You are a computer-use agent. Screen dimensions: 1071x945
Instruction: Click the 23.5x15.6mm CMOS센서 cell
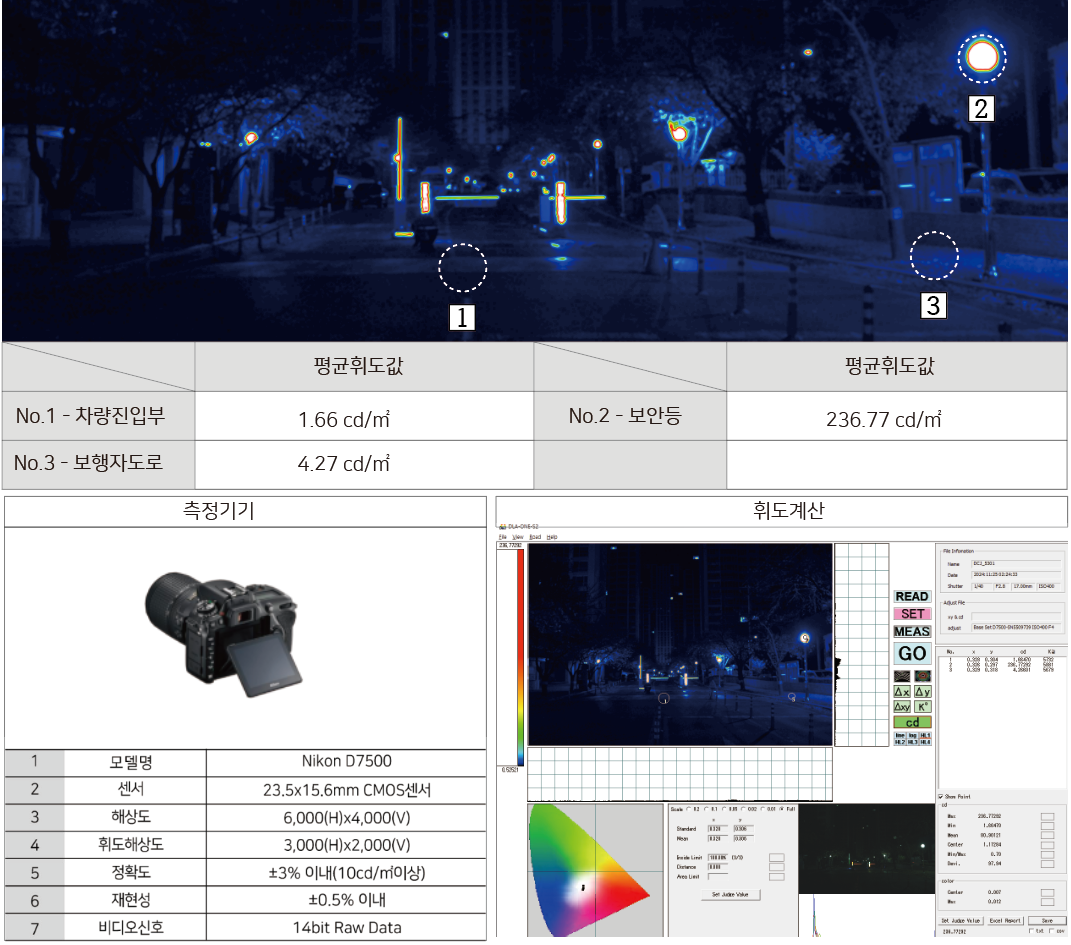point(346,790)
